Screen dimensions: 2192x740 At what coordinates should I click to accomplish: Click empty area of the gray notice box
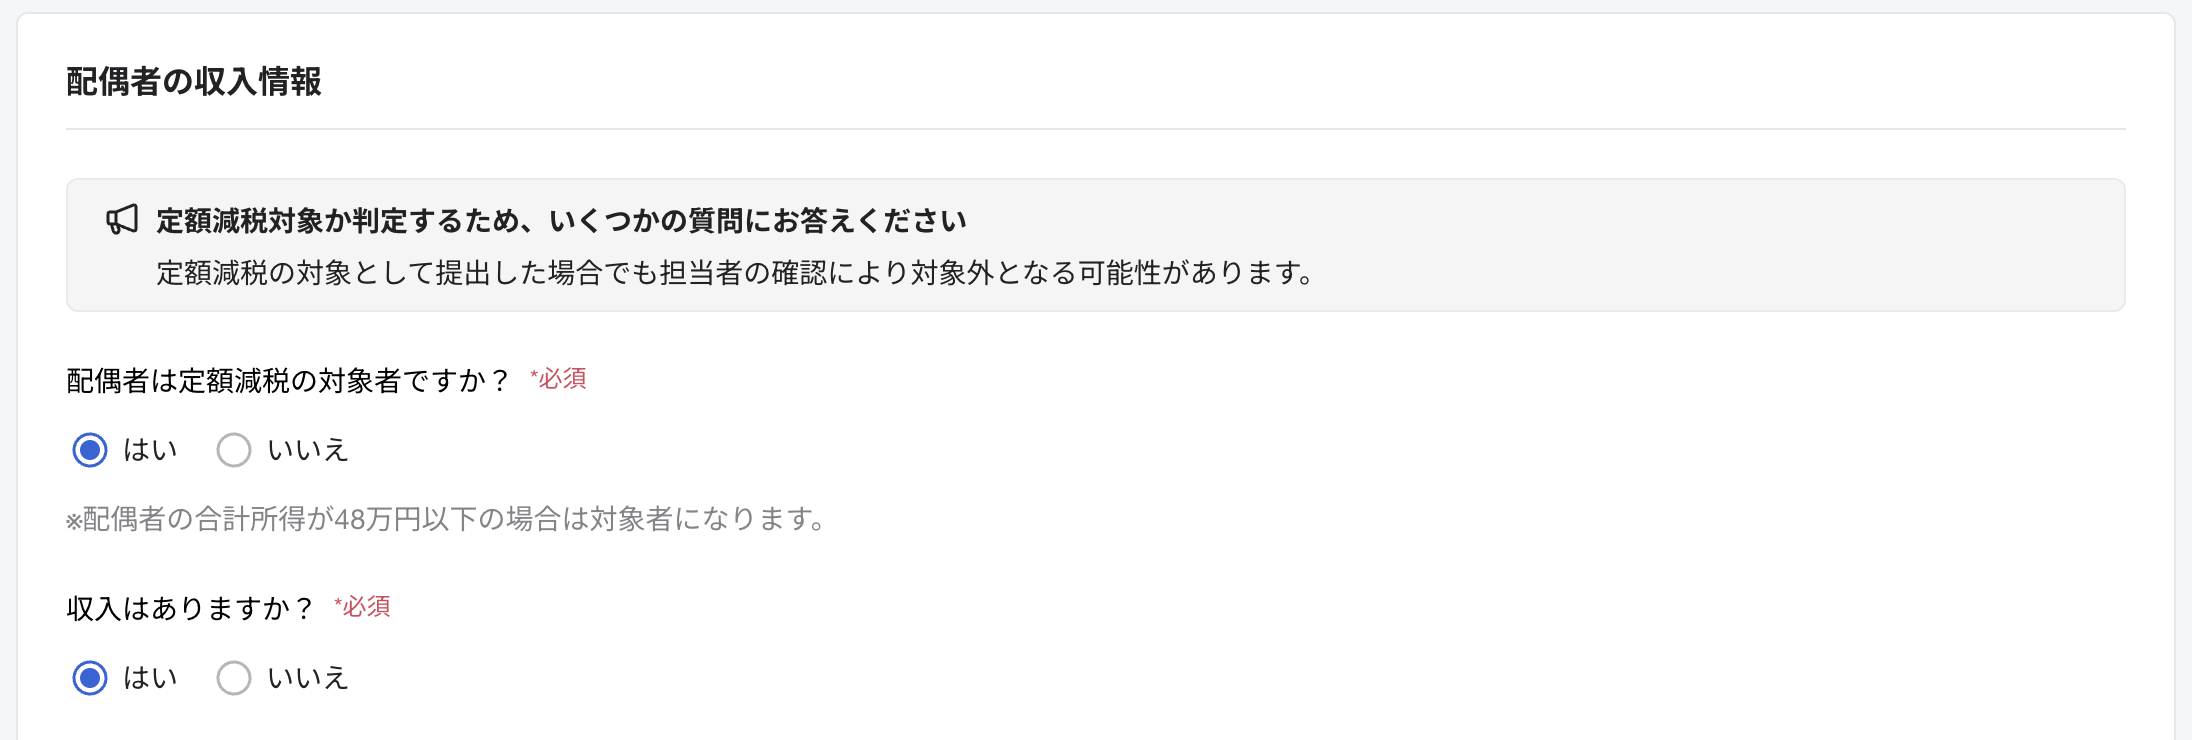click(1700, 245)
